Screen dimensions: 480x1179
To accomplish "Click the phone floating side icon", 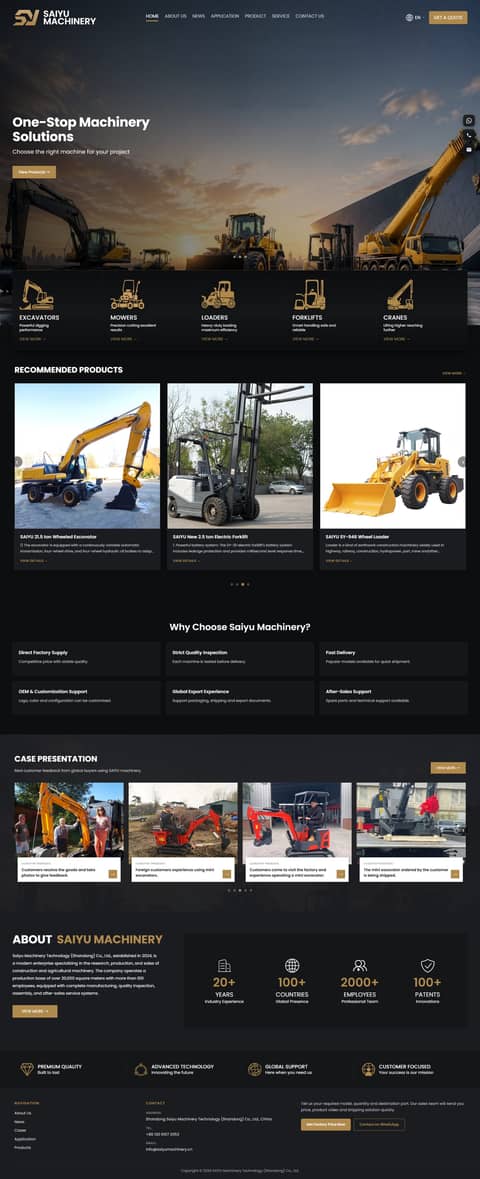I will 469,135.
